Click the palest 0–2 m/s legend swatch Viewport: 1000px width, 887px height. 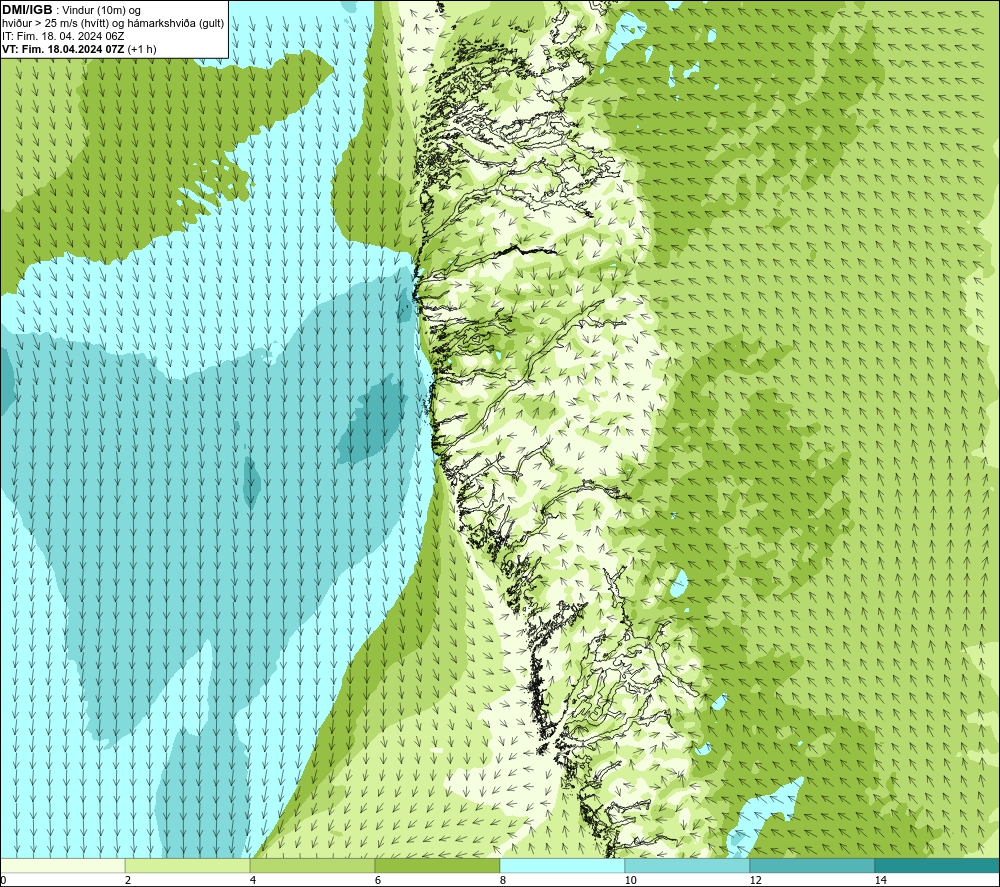pos(62,865)
